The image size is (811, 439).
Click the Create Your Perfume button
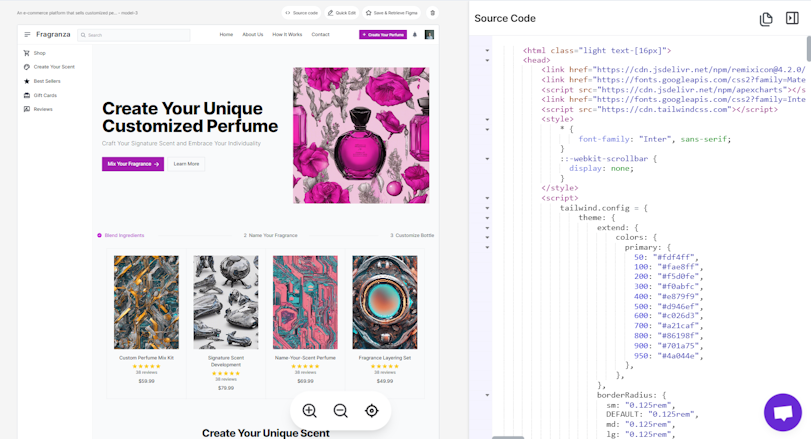[383, 35]
